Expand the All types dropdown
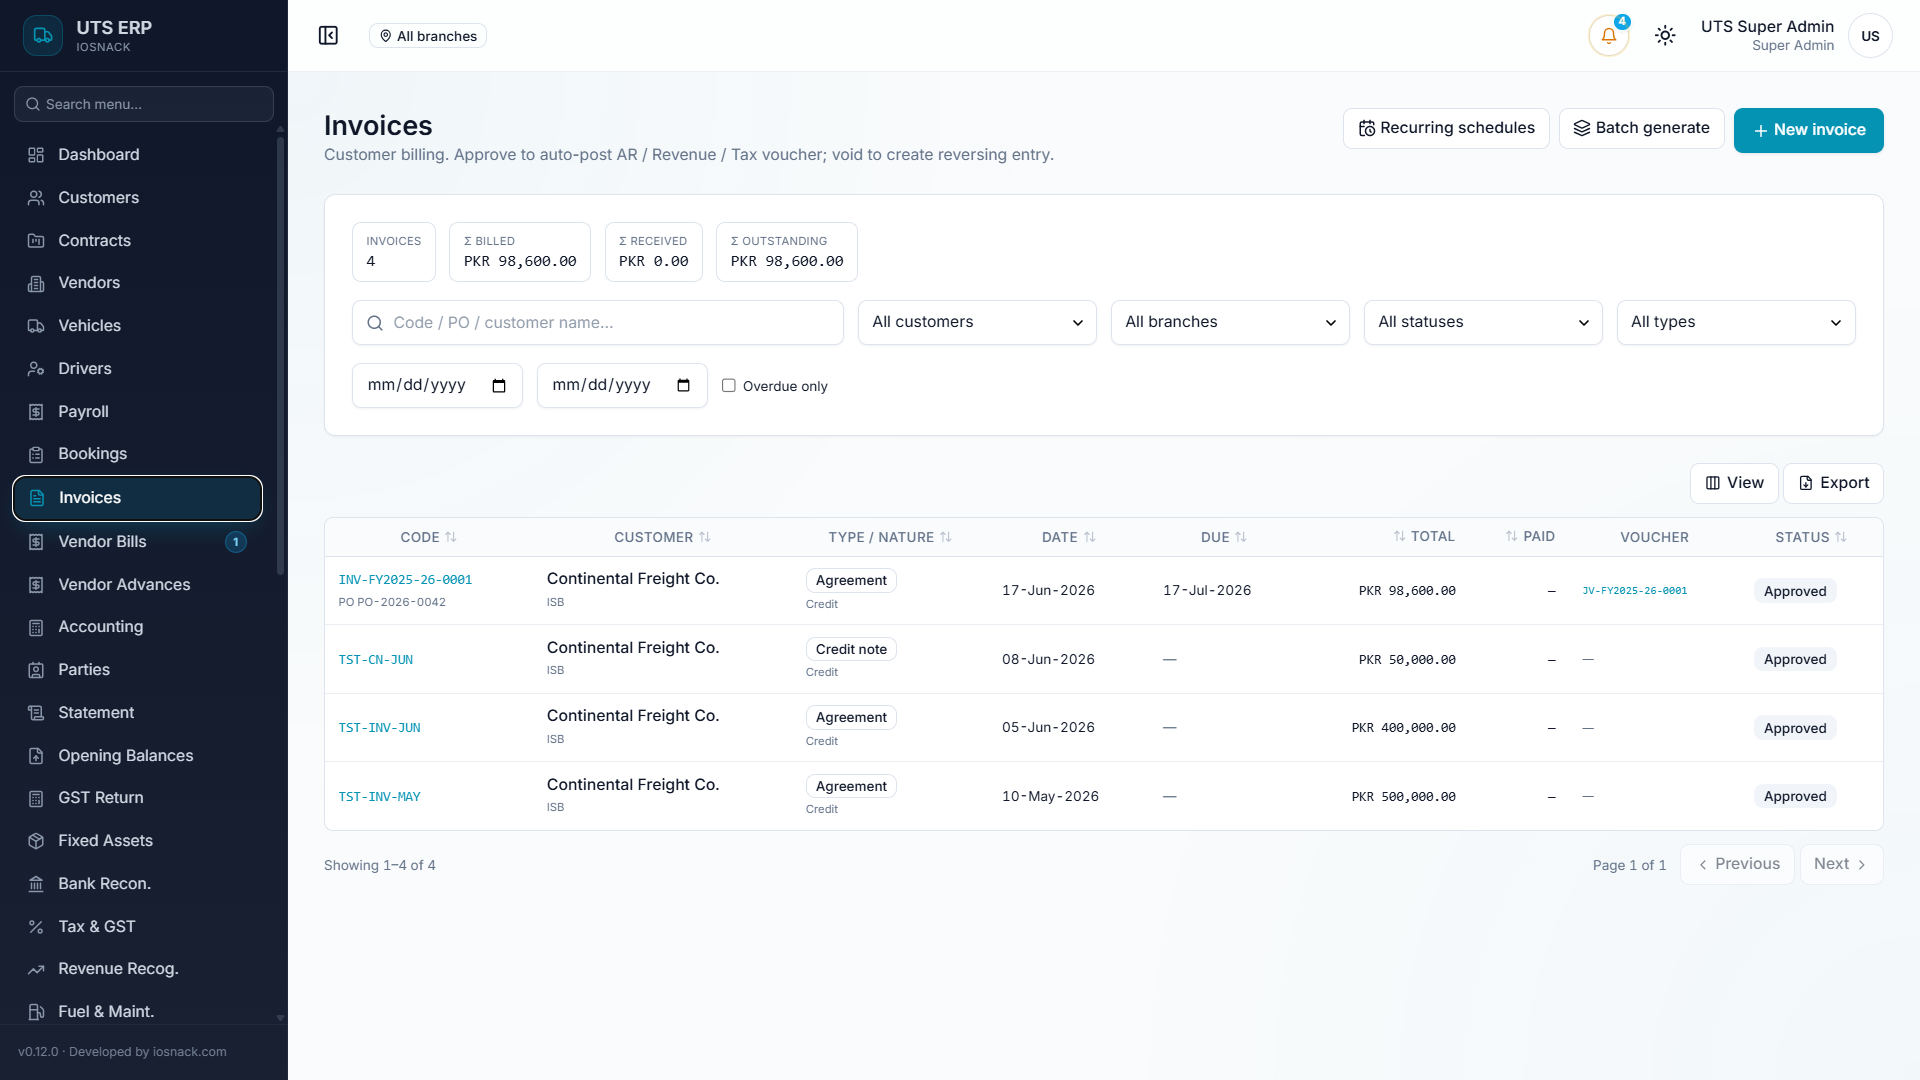 1736,322
